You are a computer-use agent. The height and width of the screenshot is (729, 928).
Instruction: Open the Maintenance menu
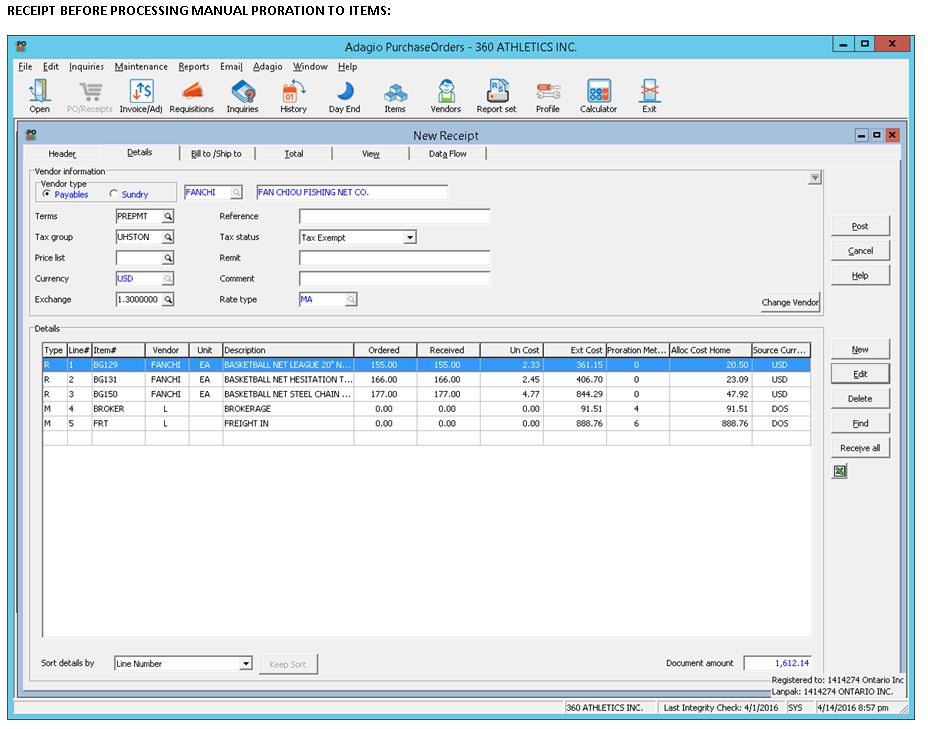[x=141, y=67]
